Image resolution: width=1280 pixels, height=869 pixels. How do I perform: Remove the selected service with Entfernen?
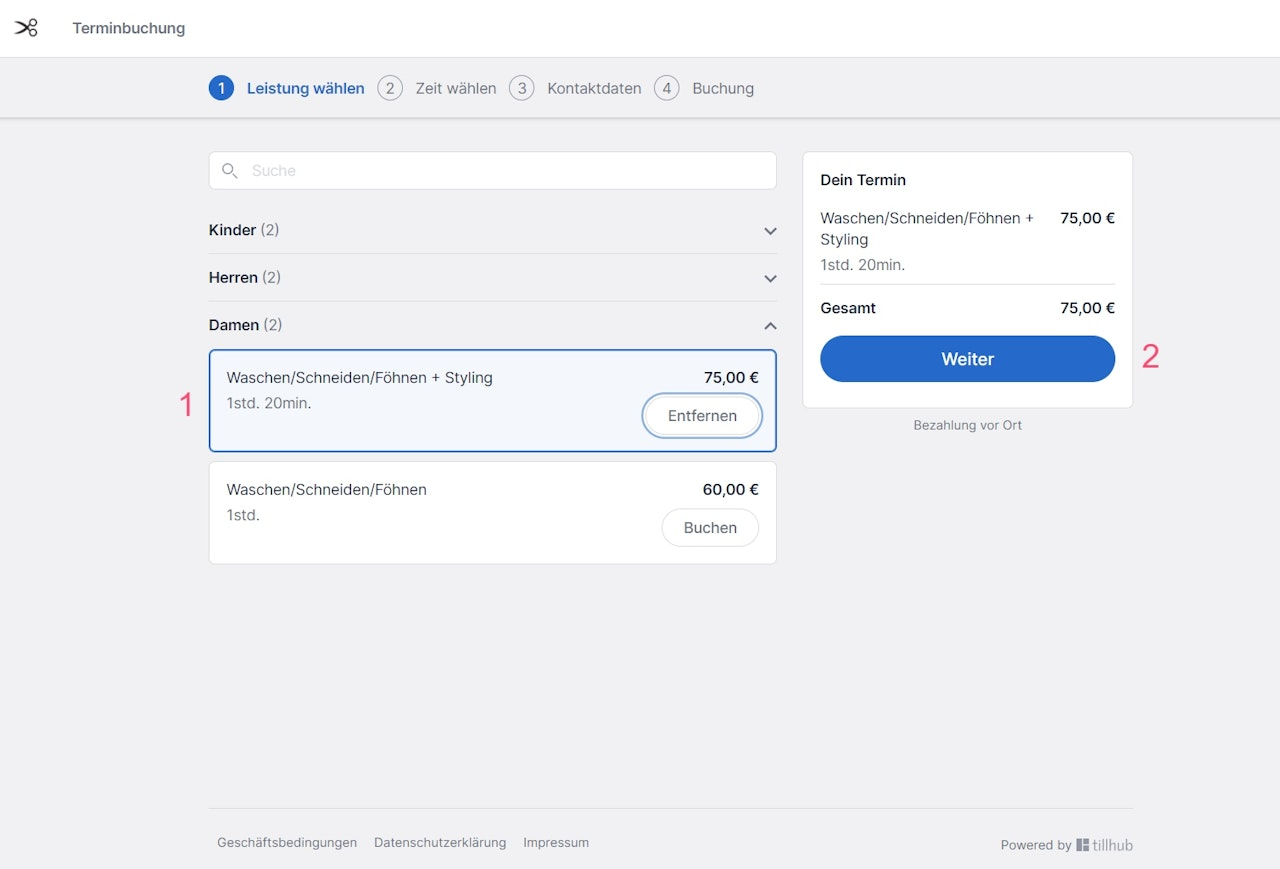[x=702, y=416]
